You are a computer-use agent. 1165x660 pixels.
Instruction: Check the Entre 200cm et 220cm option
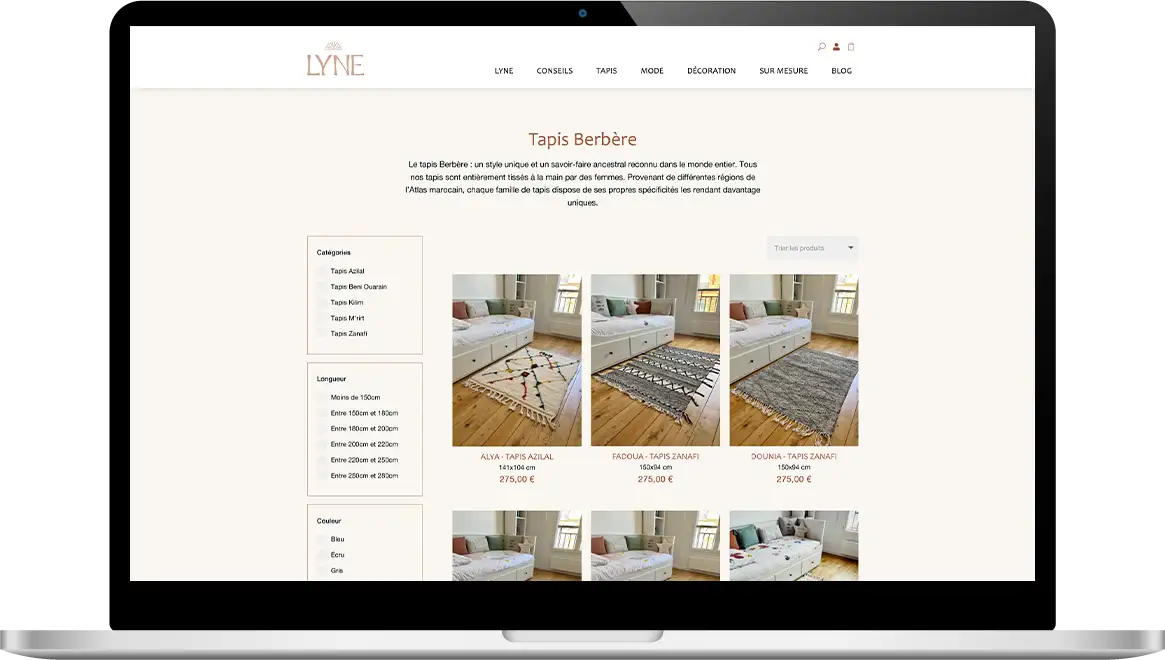pos(322,444)
